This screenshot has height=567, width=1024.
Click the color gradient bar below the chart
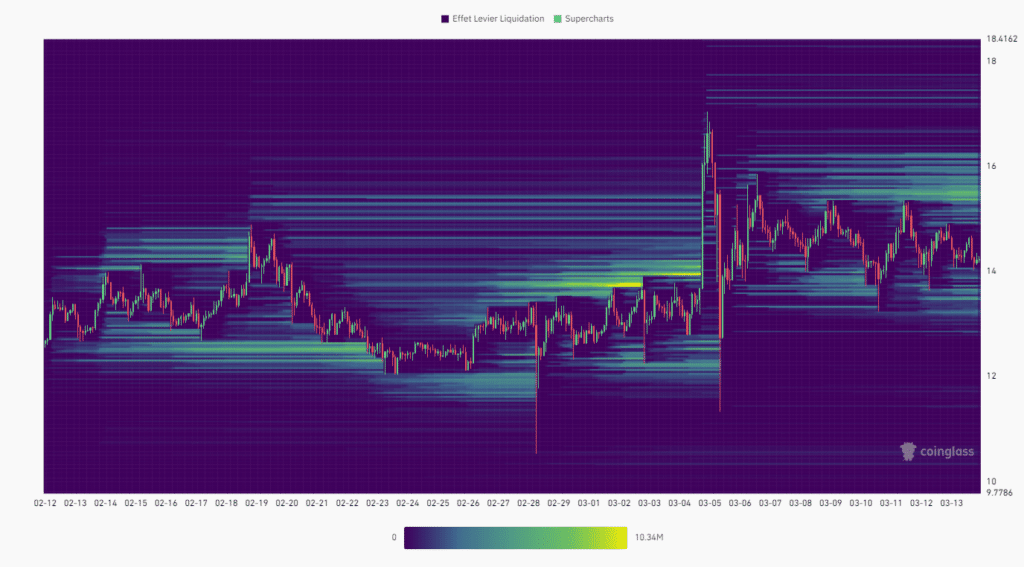(515, 538)
